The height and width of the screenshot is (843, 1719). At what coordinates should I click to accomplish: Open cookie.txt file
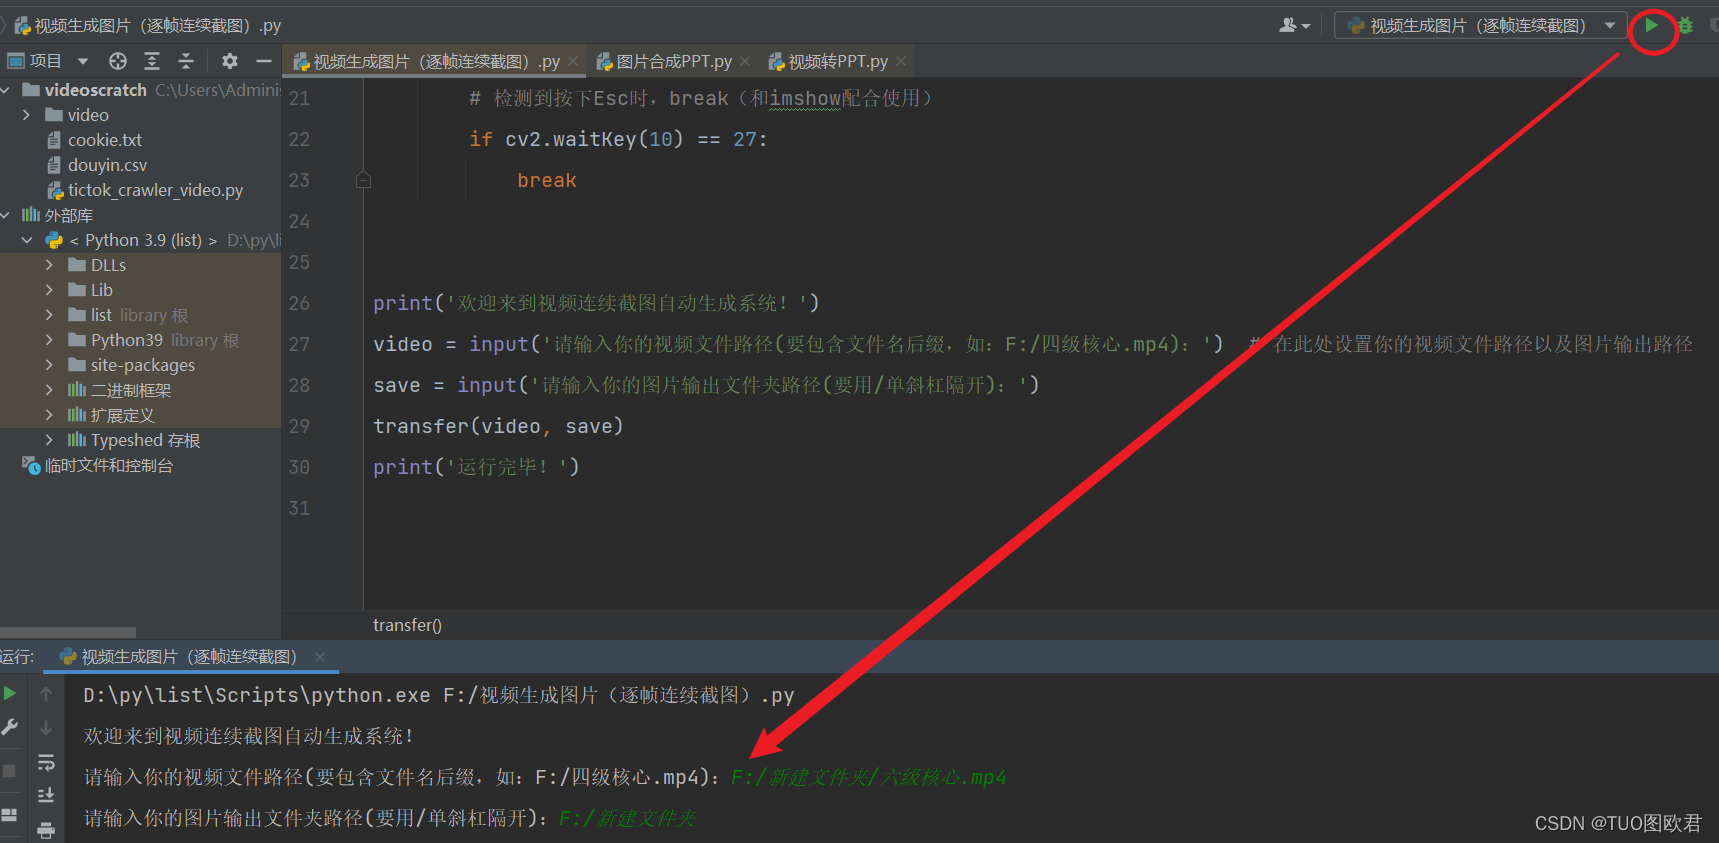tap(104, 140)
